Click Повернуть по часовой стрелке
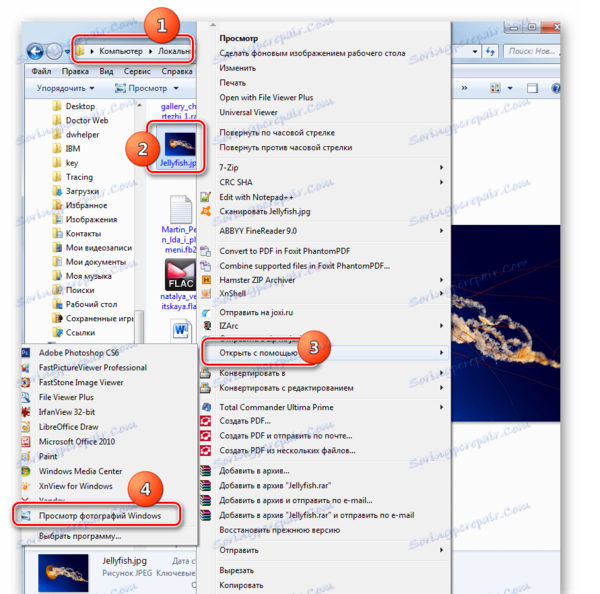 277,133
